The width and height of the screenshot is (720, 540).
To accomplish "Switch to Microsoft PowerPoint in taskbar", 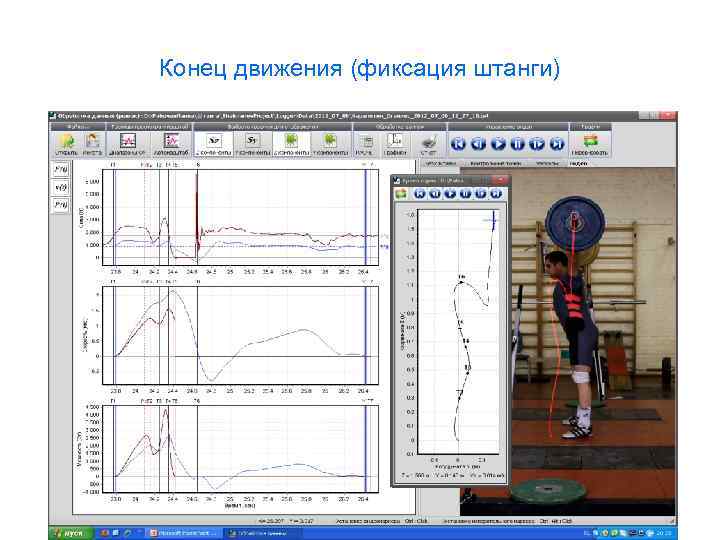I will 184,533.
